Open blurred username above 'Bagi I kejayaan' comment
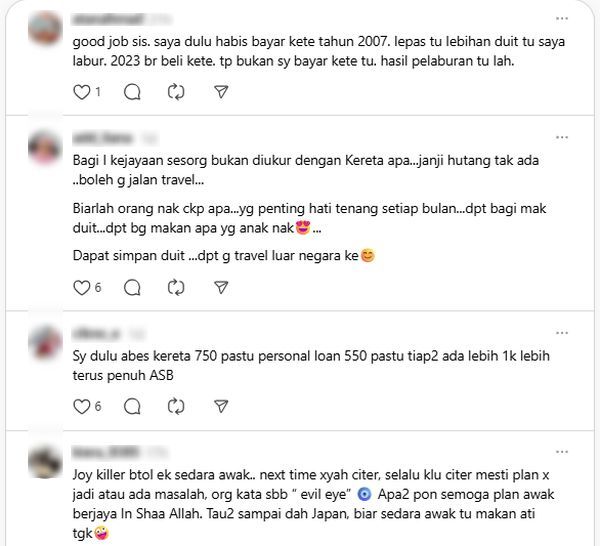Viewport: 600px width, 546px height. tap(103, 138)
